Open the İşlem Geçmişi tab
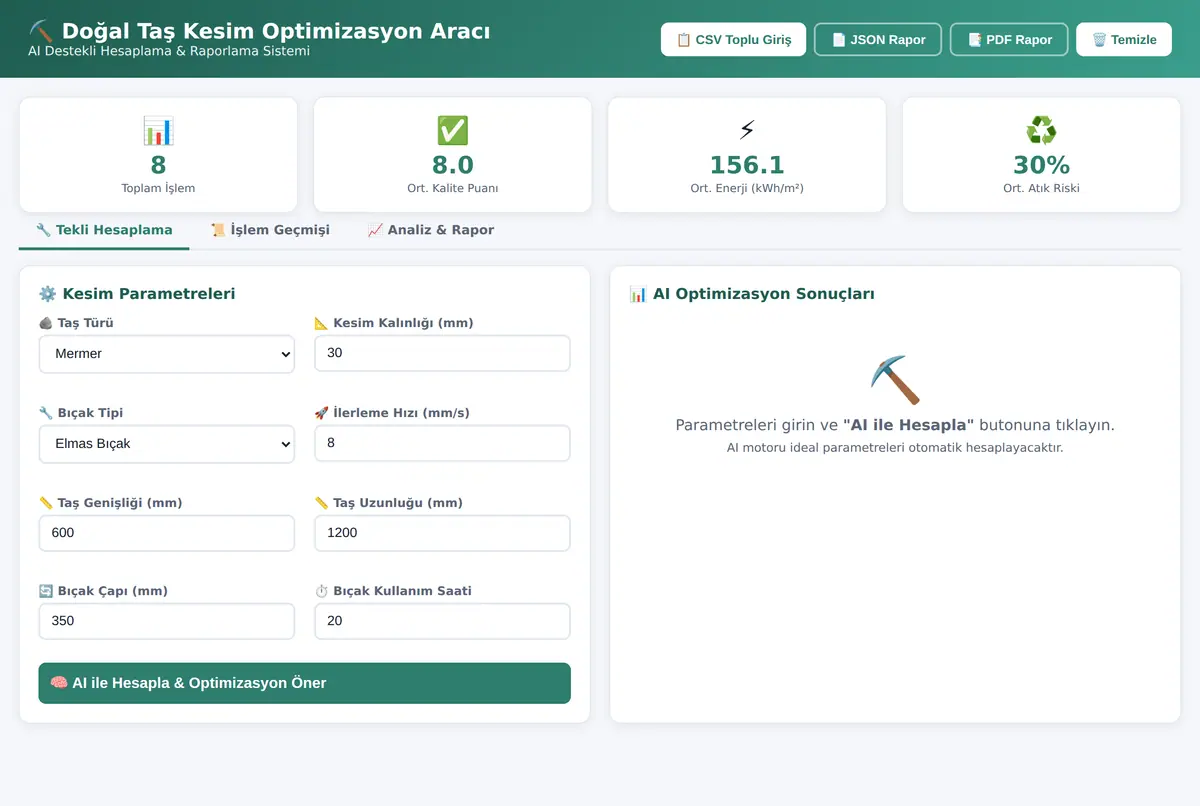The image size is (1200, 806). click(x=270, y=230)
